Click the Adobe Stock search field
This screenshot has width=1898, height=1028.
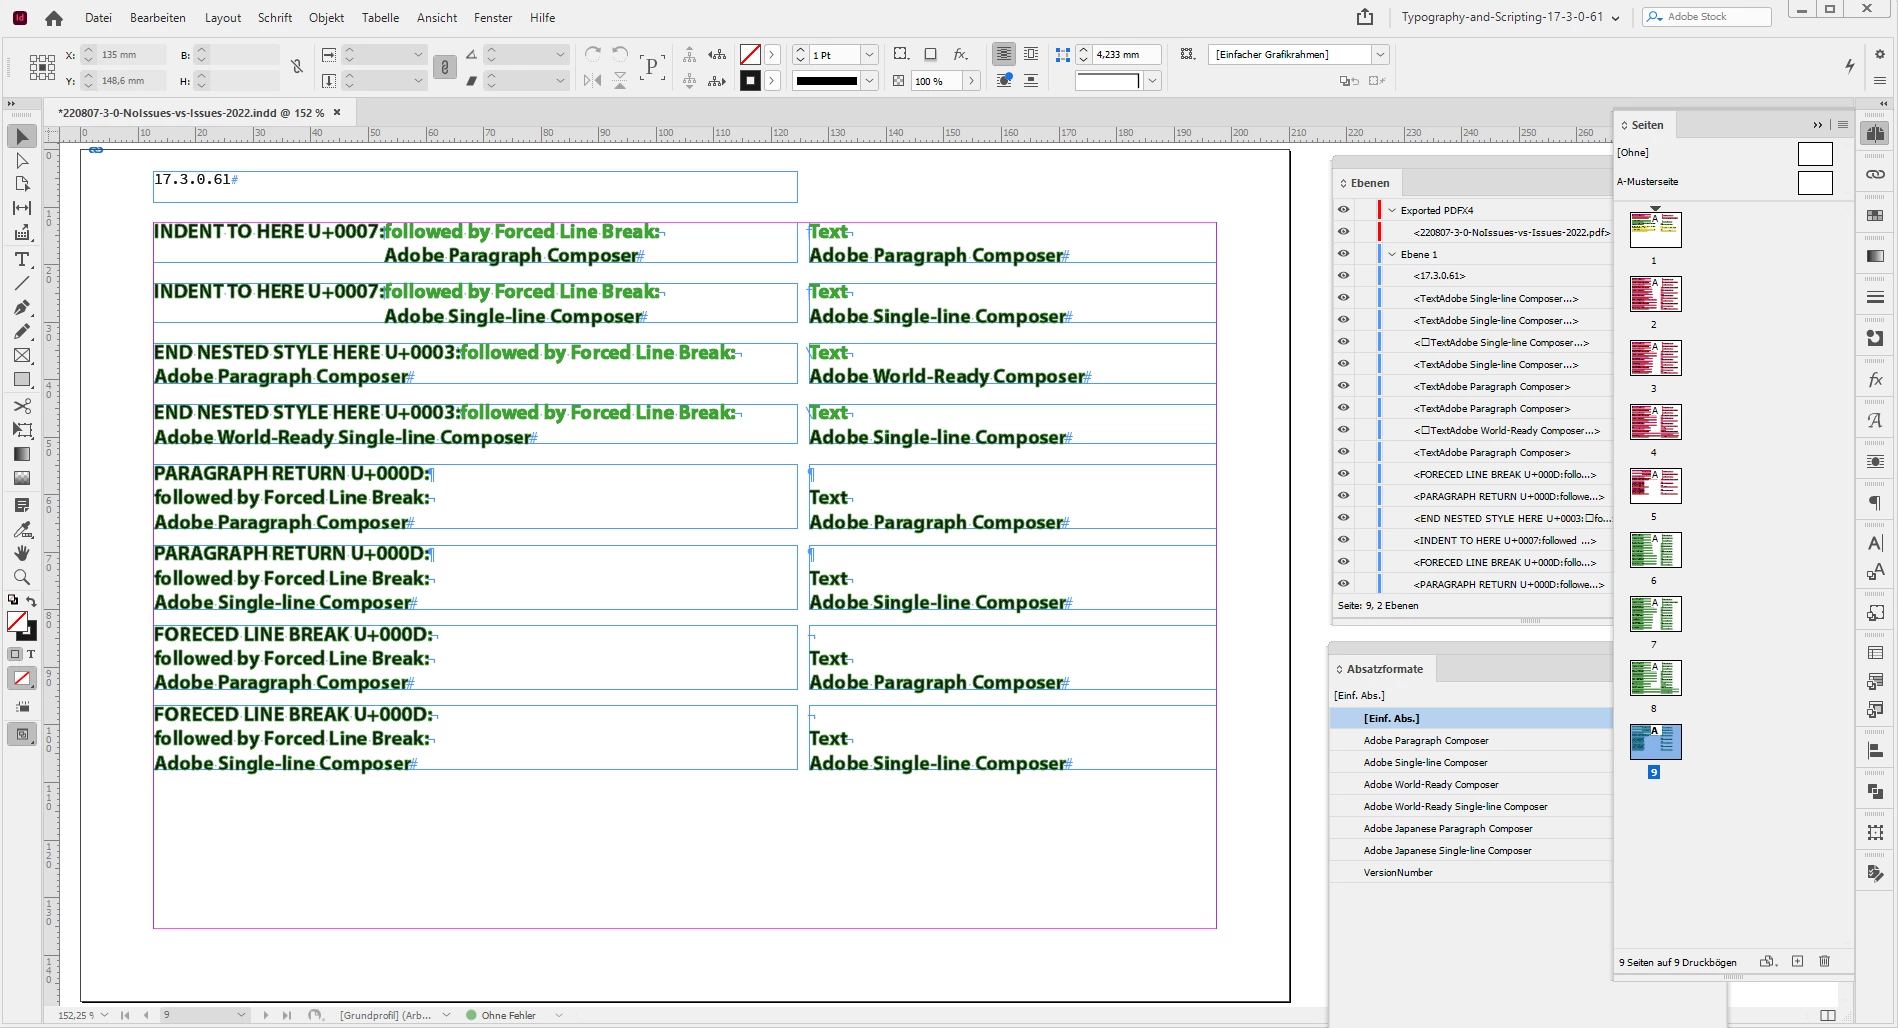click(1707, 17)
